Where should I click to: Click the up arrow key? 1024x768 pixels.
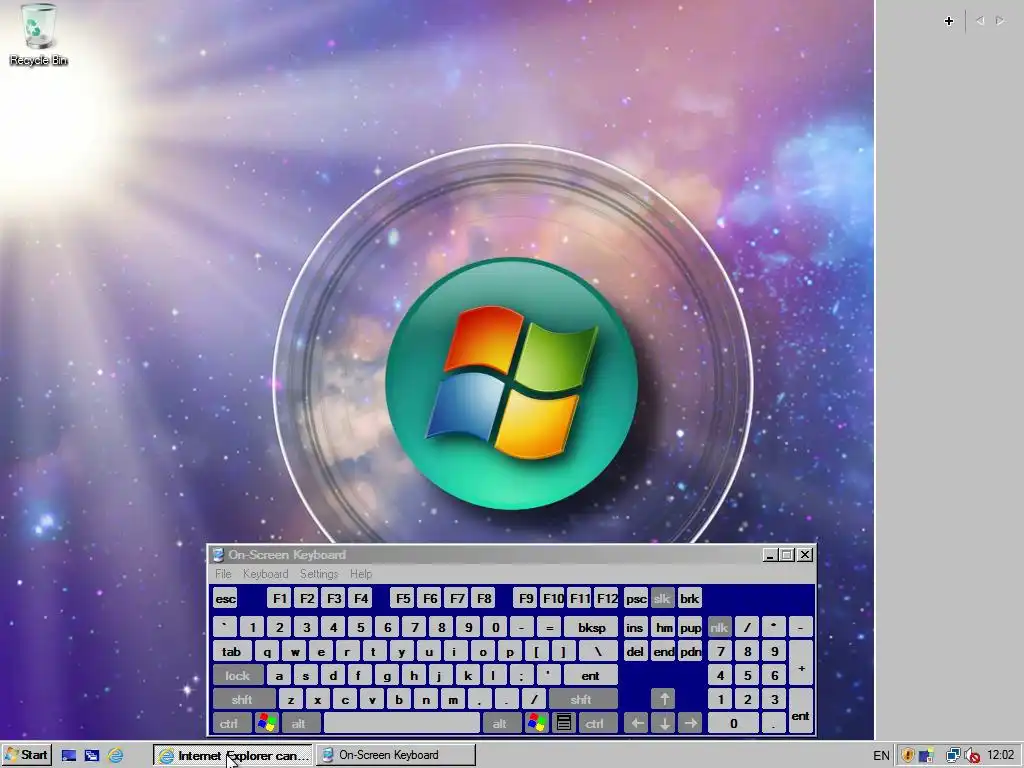click(x=664, y=699)
